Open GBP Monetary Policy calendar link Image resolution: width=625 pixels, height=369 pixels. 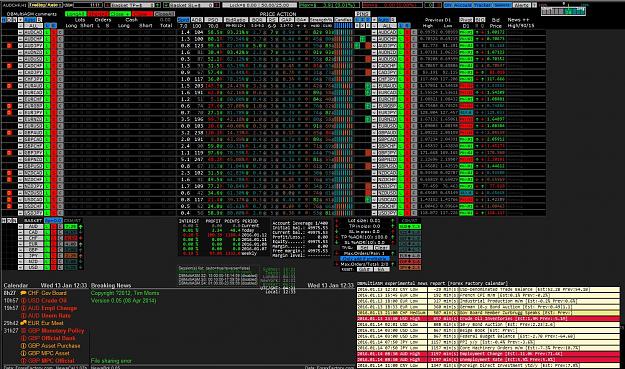point(56,331)
